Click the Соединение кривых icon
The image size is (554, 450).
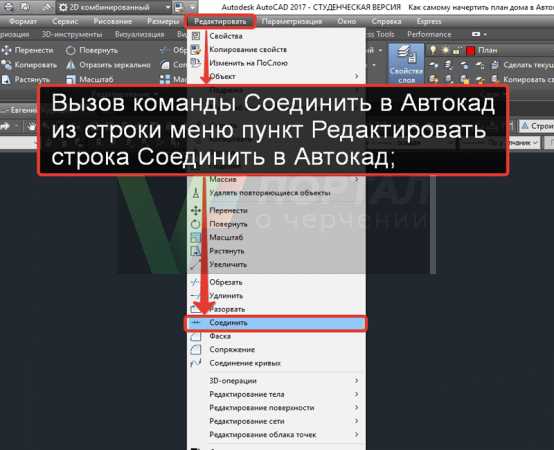pos(196,363)
